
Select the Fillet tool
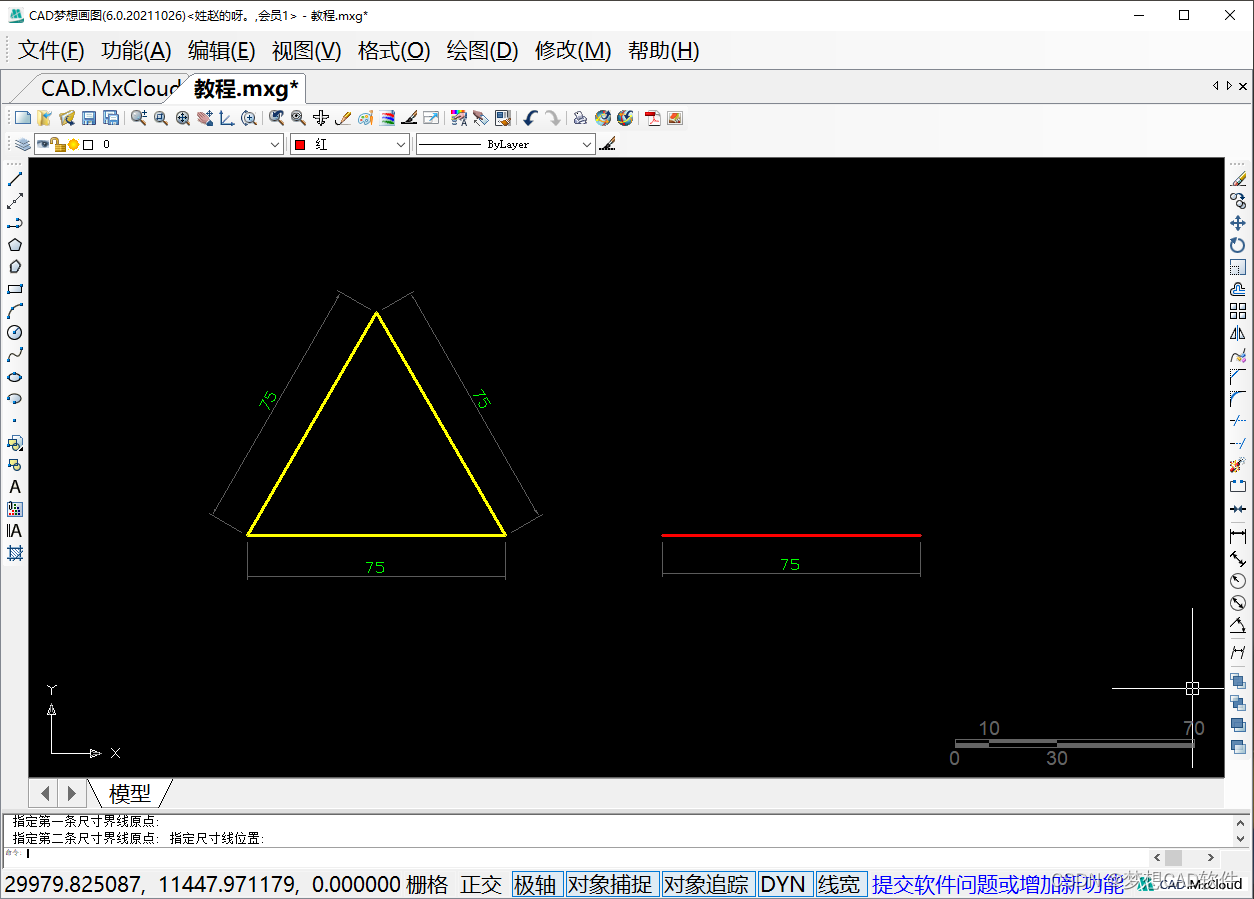tap(1238, 399)
